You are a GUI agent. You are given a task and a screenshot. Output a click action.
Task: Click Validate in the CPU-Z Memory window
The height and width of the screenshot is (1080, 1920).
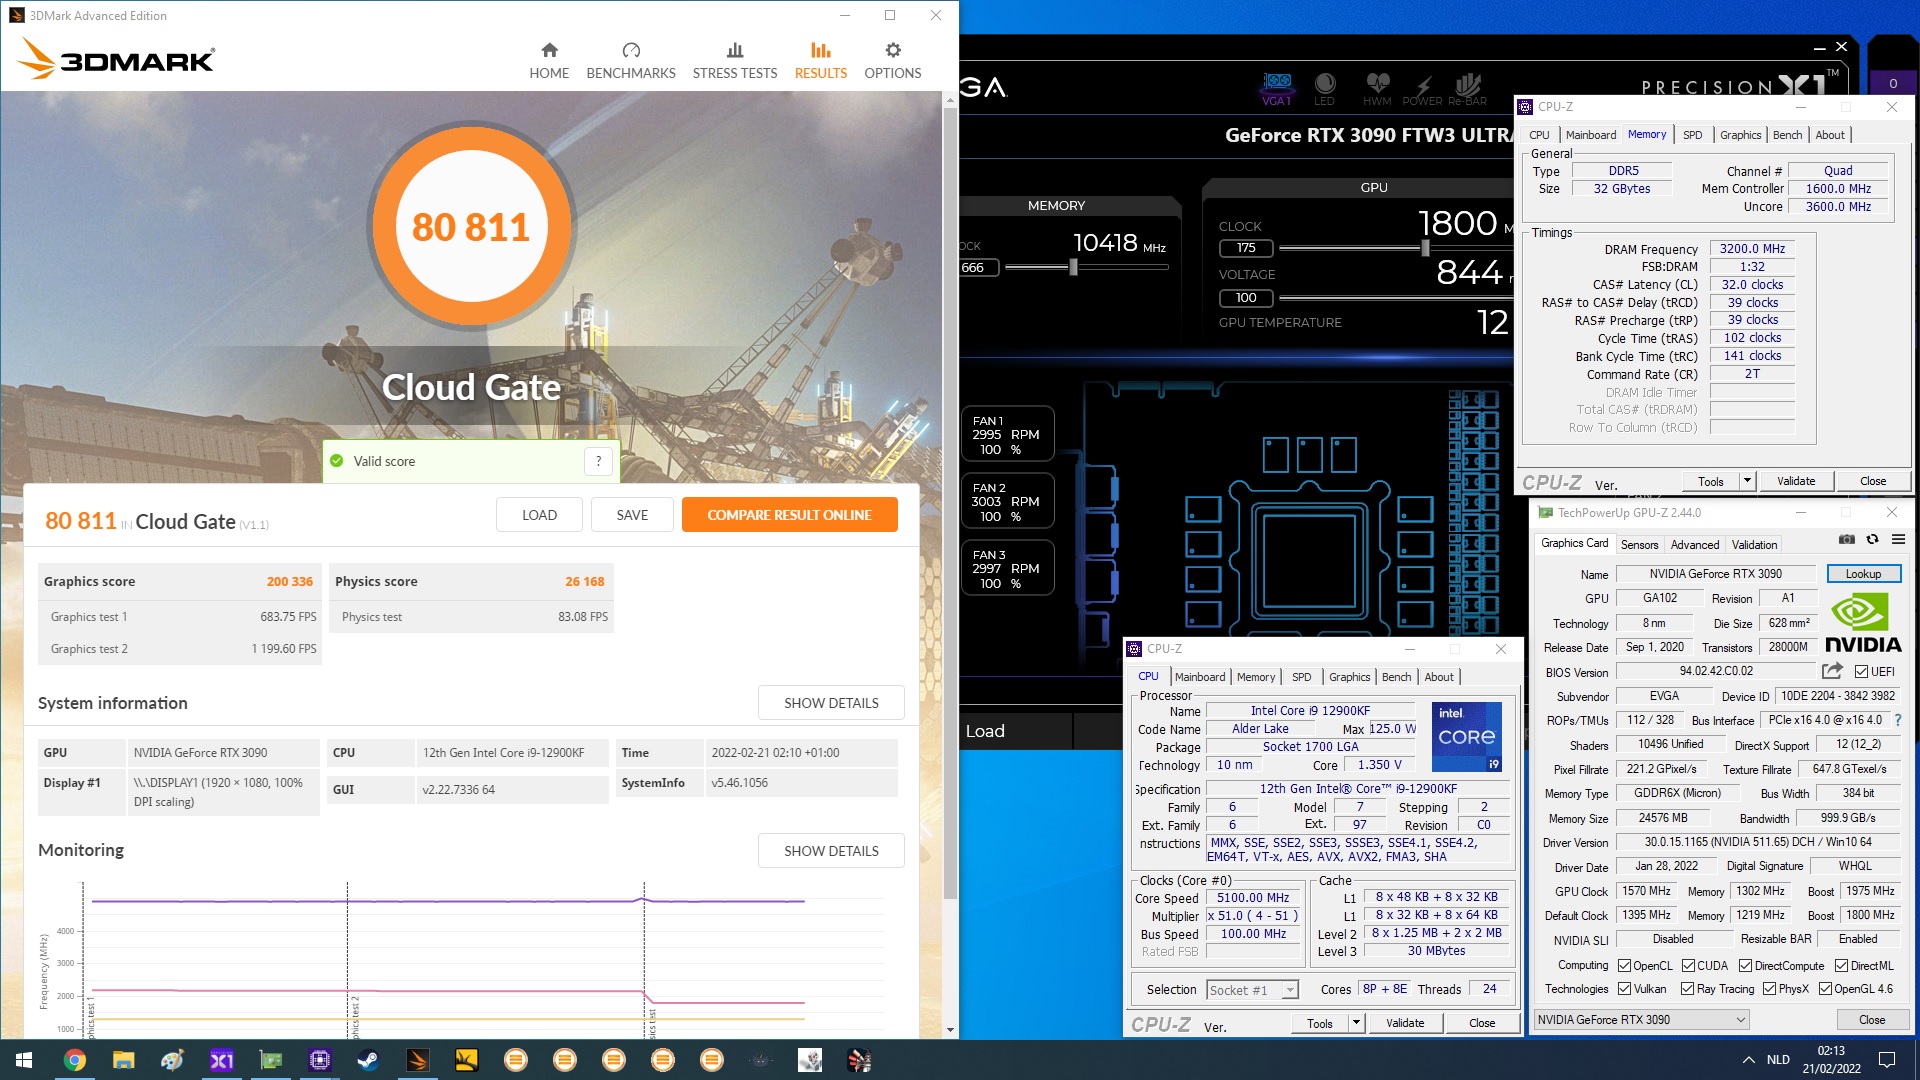[1795, 481]
